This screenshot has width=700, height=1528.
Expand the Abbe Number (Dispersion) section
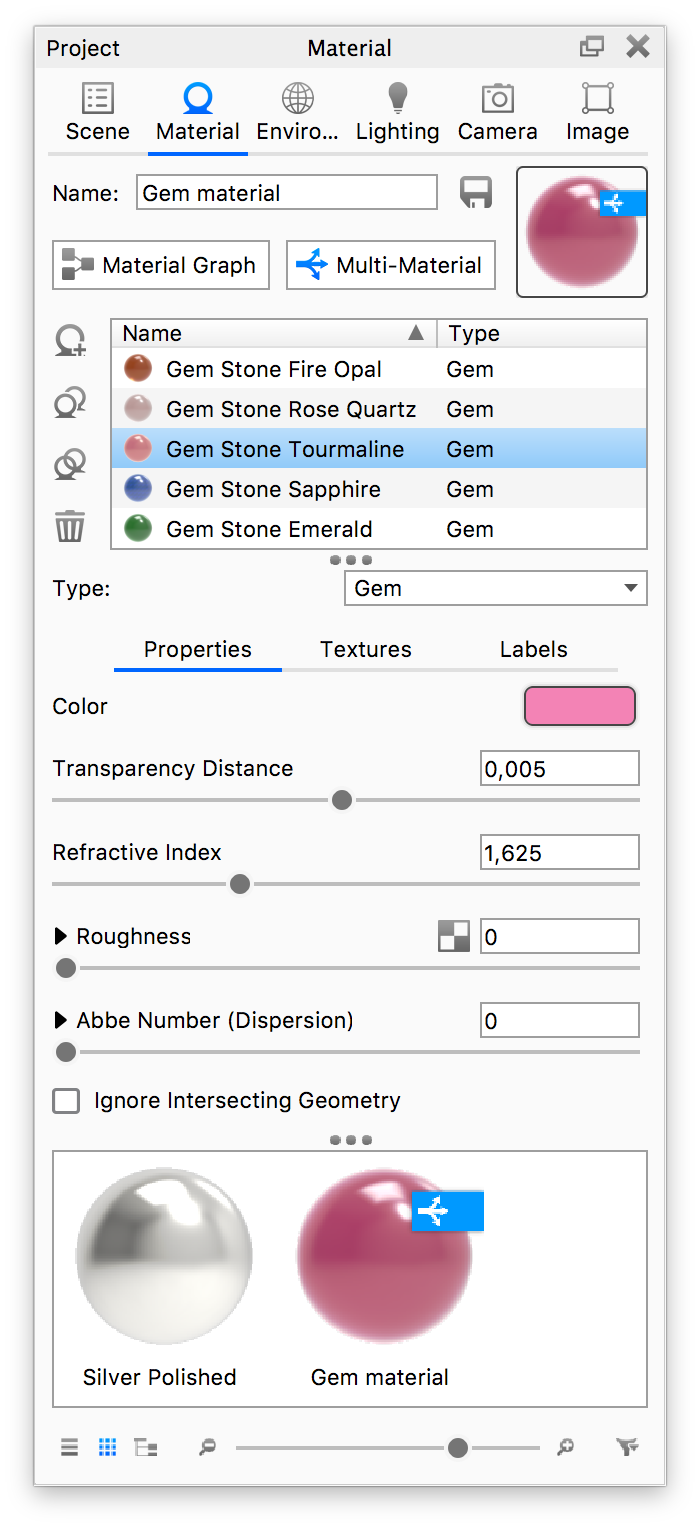(x=61, y=1021)
